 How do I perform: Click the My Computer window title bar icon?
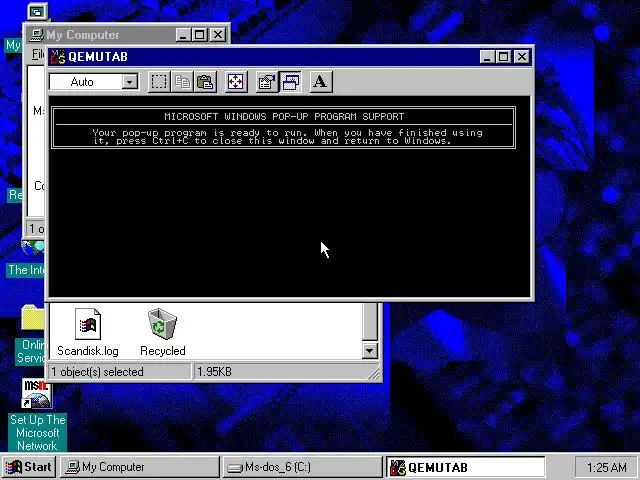[x=37, y=35]
